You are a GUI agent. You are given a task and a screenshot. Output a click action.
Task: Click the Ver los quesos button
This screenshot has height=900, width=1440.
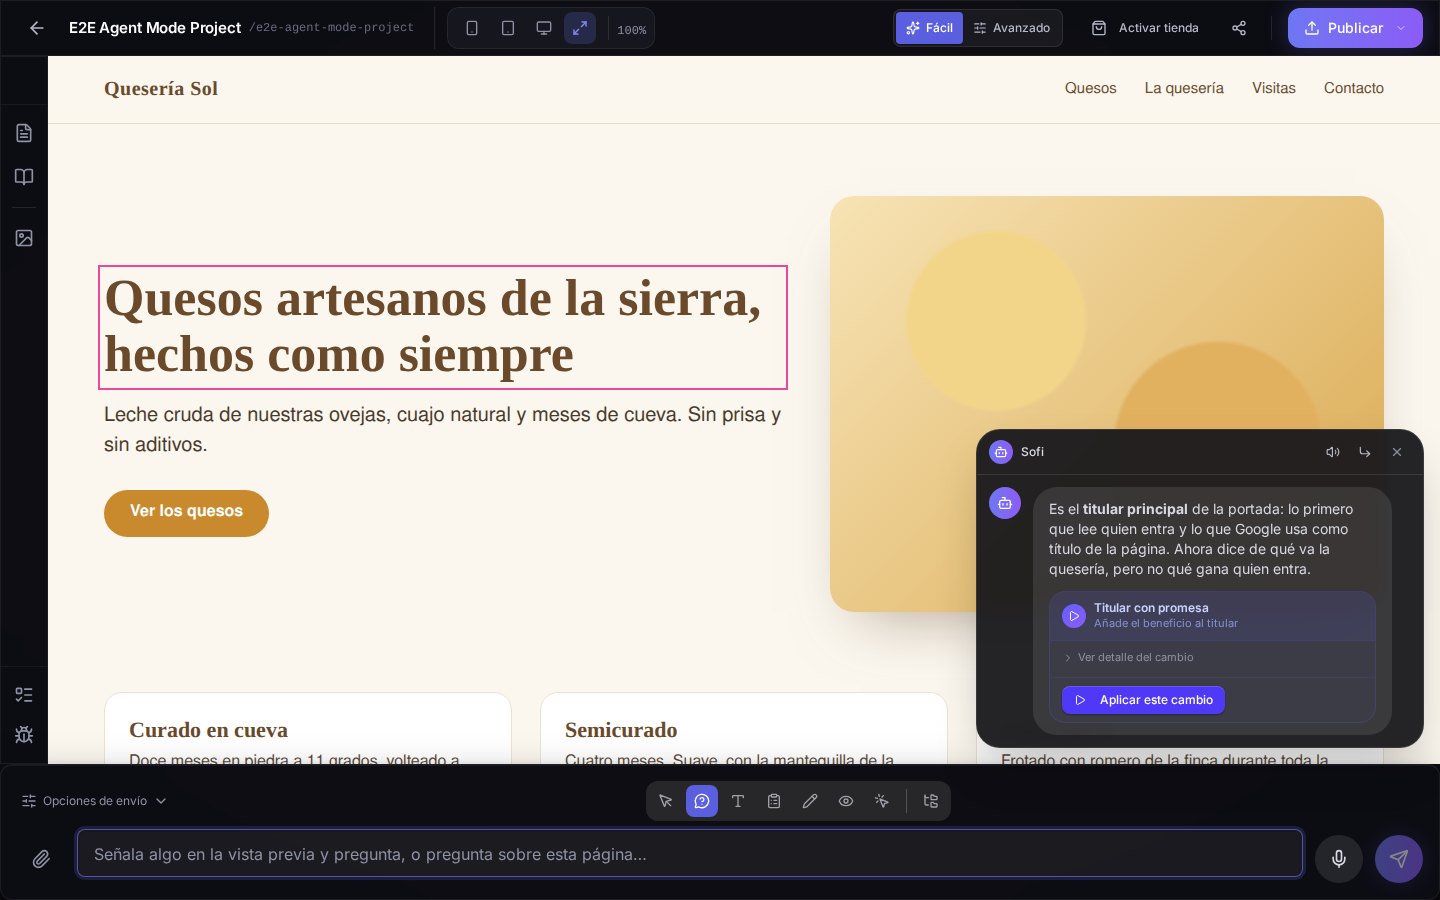[x=186, y=513]
